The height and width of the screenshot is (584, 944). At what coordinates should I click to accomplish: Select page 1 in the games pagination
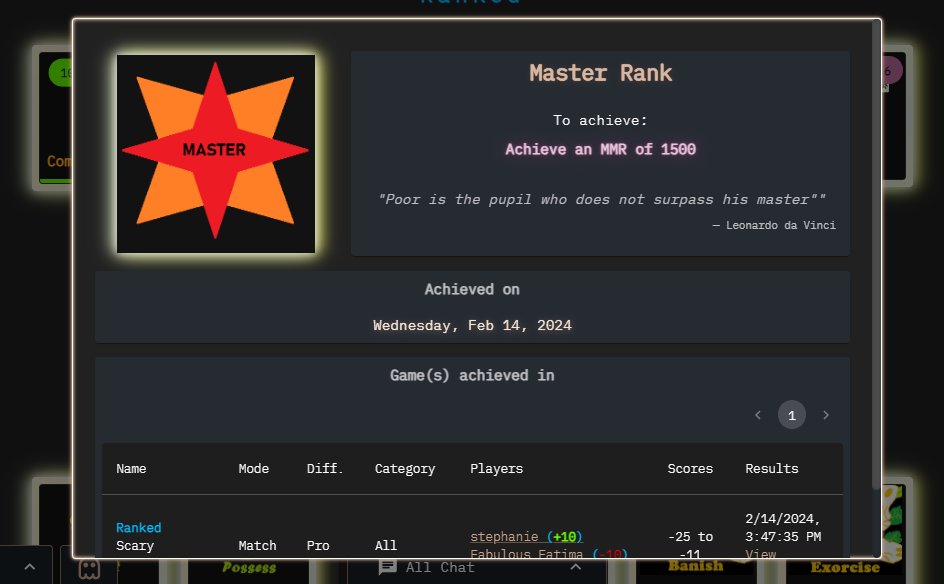coord(792,414)
